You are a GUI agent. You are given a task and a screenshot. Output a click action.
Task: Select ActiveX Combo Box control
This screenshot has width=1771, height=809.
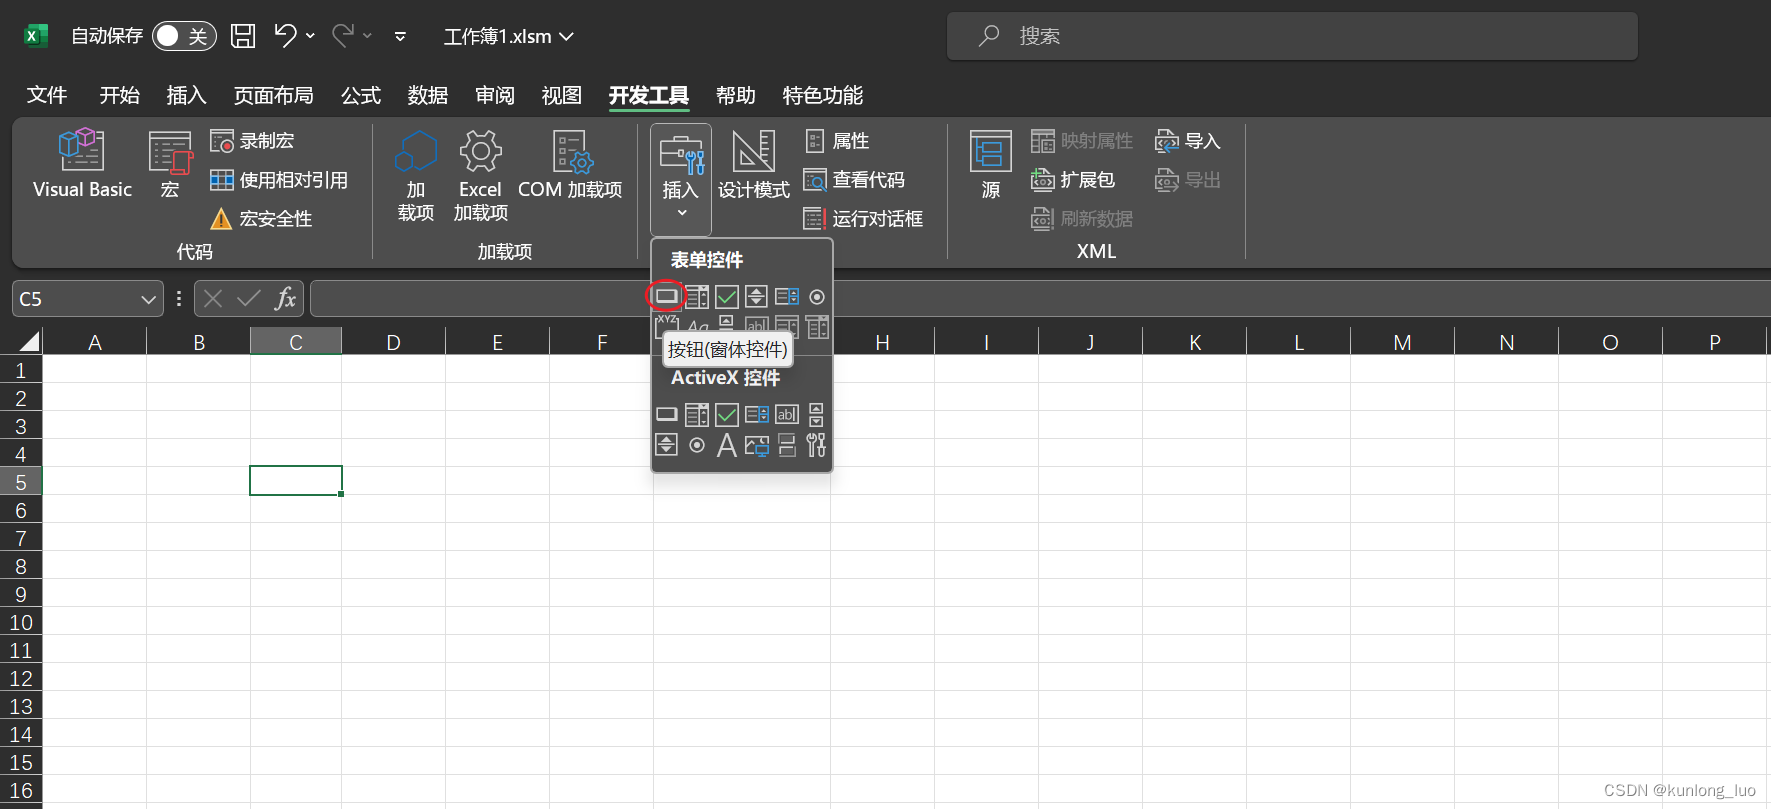click(x=697, y=414)
